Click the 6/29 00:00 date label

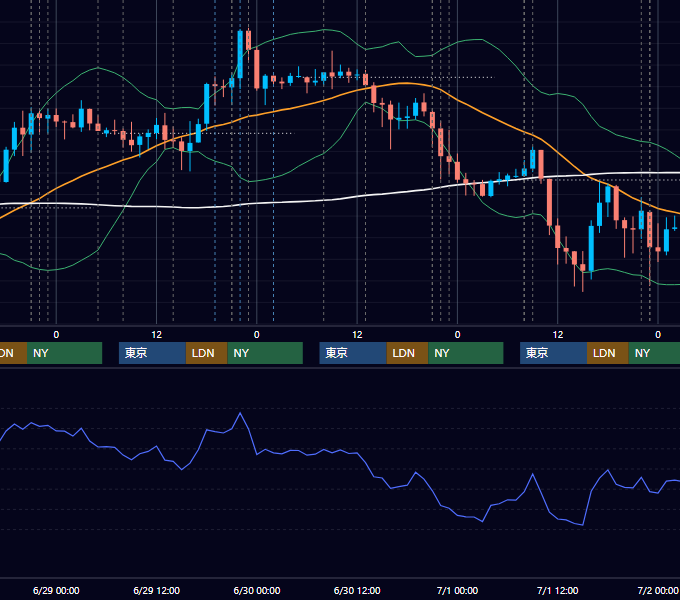(56, 590)
